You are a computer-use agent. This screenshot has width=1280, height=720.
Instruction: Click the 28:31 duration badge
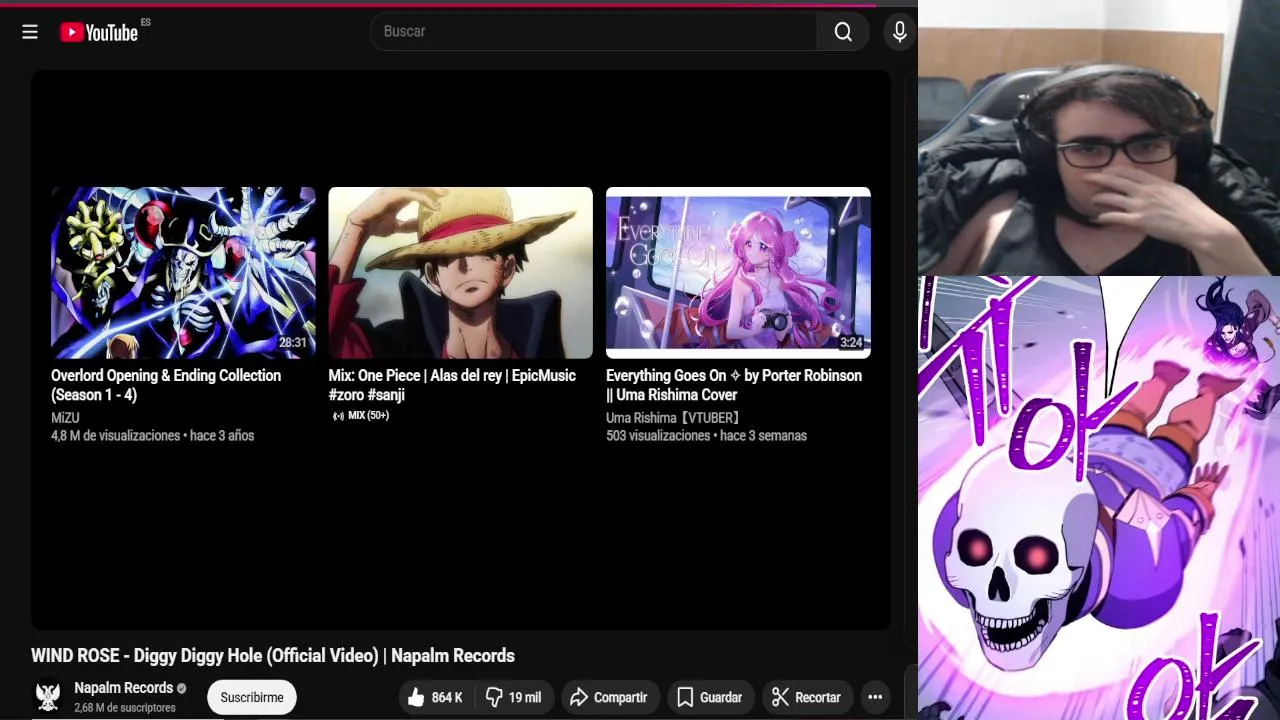click(293, 343)
